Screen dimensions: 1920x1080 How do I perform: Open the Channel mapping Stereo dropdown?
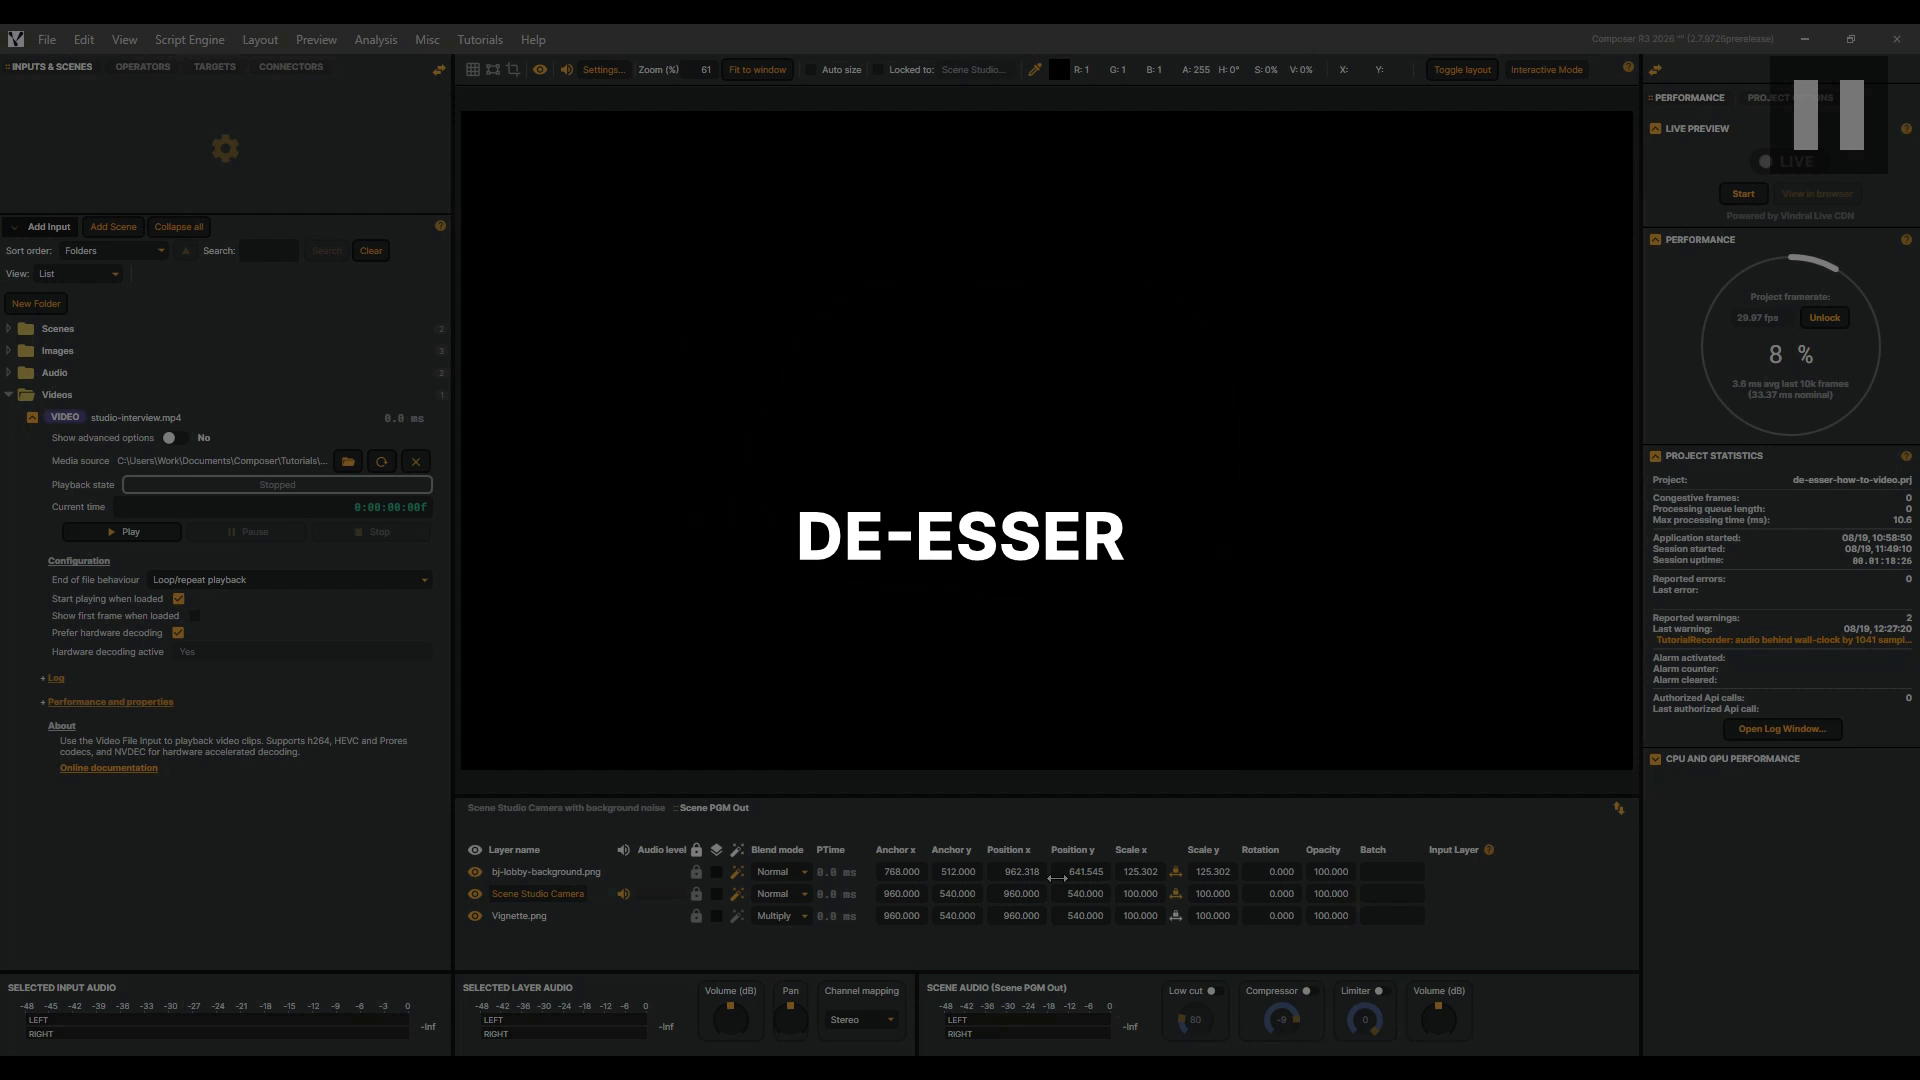(862, 1020)
